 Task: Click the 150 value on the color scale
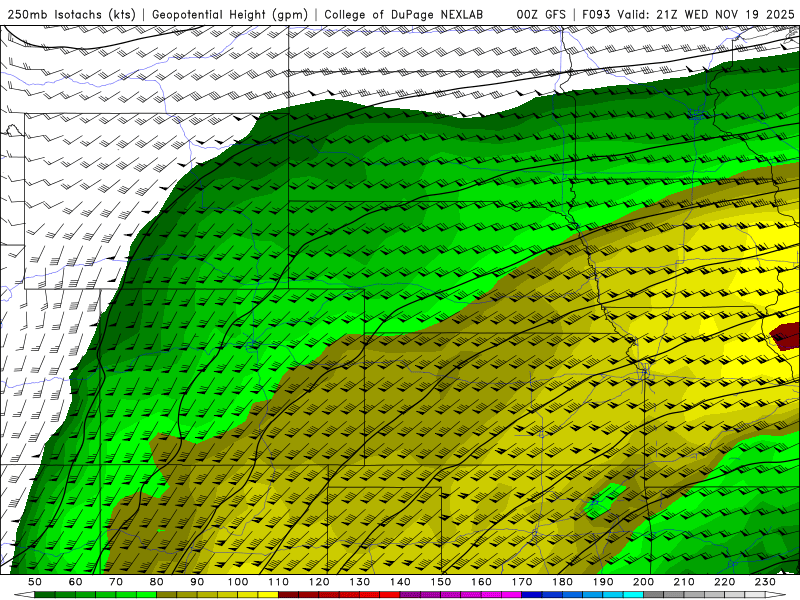coord(441,582)
